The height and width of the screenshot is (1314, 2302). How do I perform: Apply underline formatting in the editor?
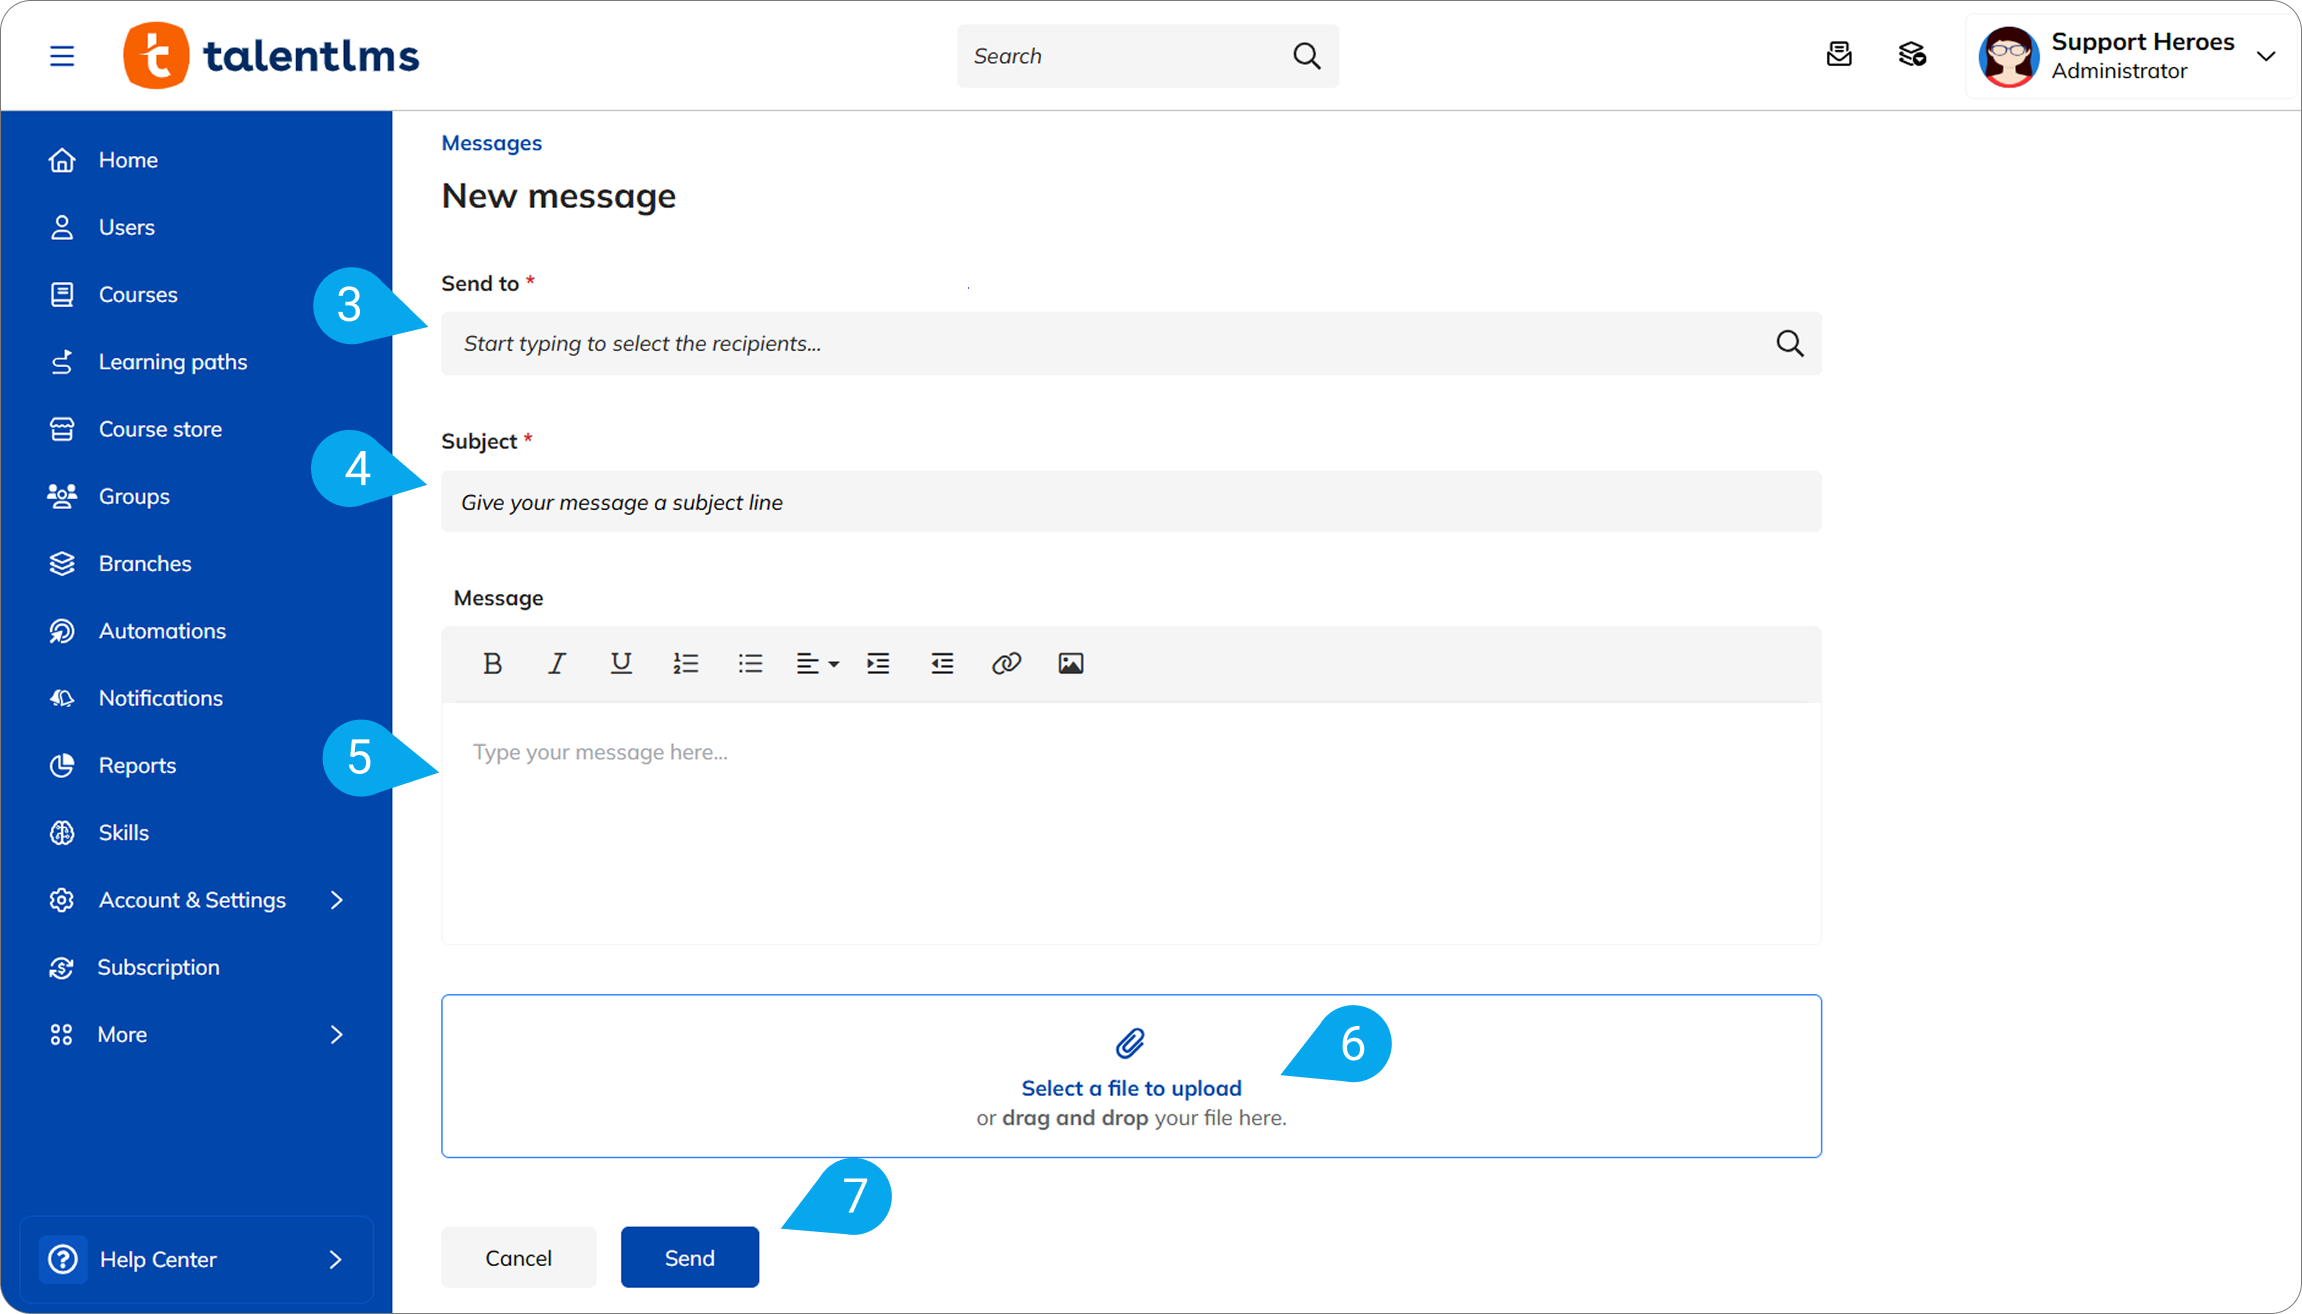[621, 663]
